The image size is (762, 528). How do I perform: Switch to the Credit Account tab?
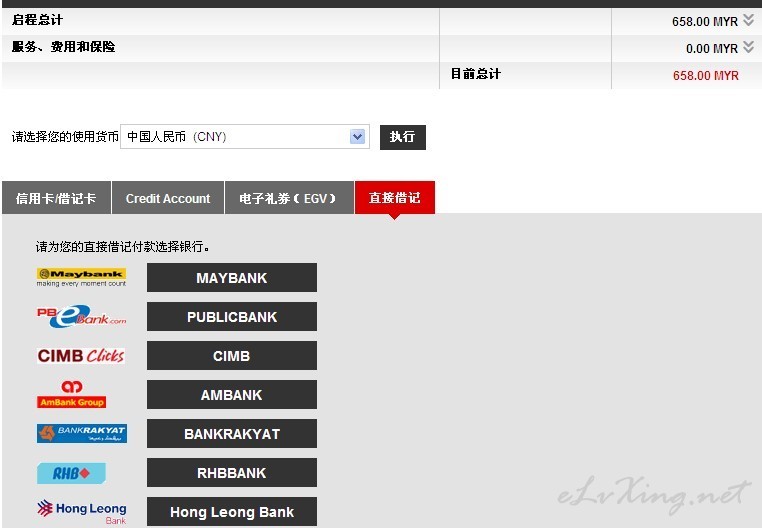tap(168, 198)
